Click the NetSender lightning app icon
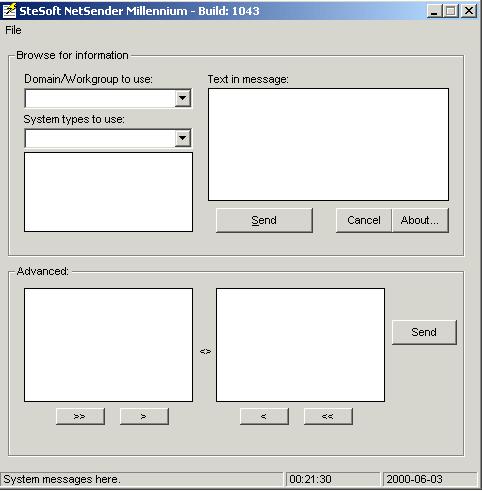Viewport: 482px width, 491px height. click(x=9, y=10)
